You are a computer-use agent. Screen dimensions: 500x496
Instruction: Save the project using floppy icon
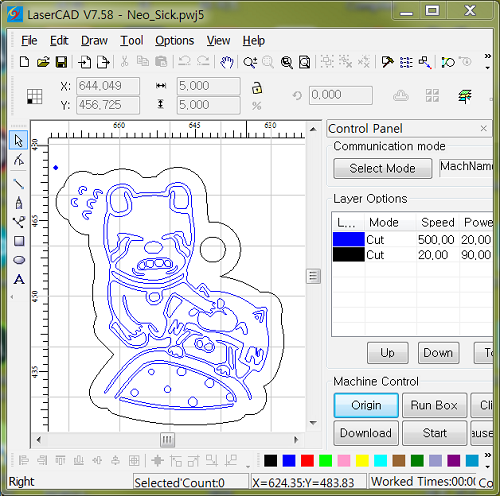coord(61,62)
